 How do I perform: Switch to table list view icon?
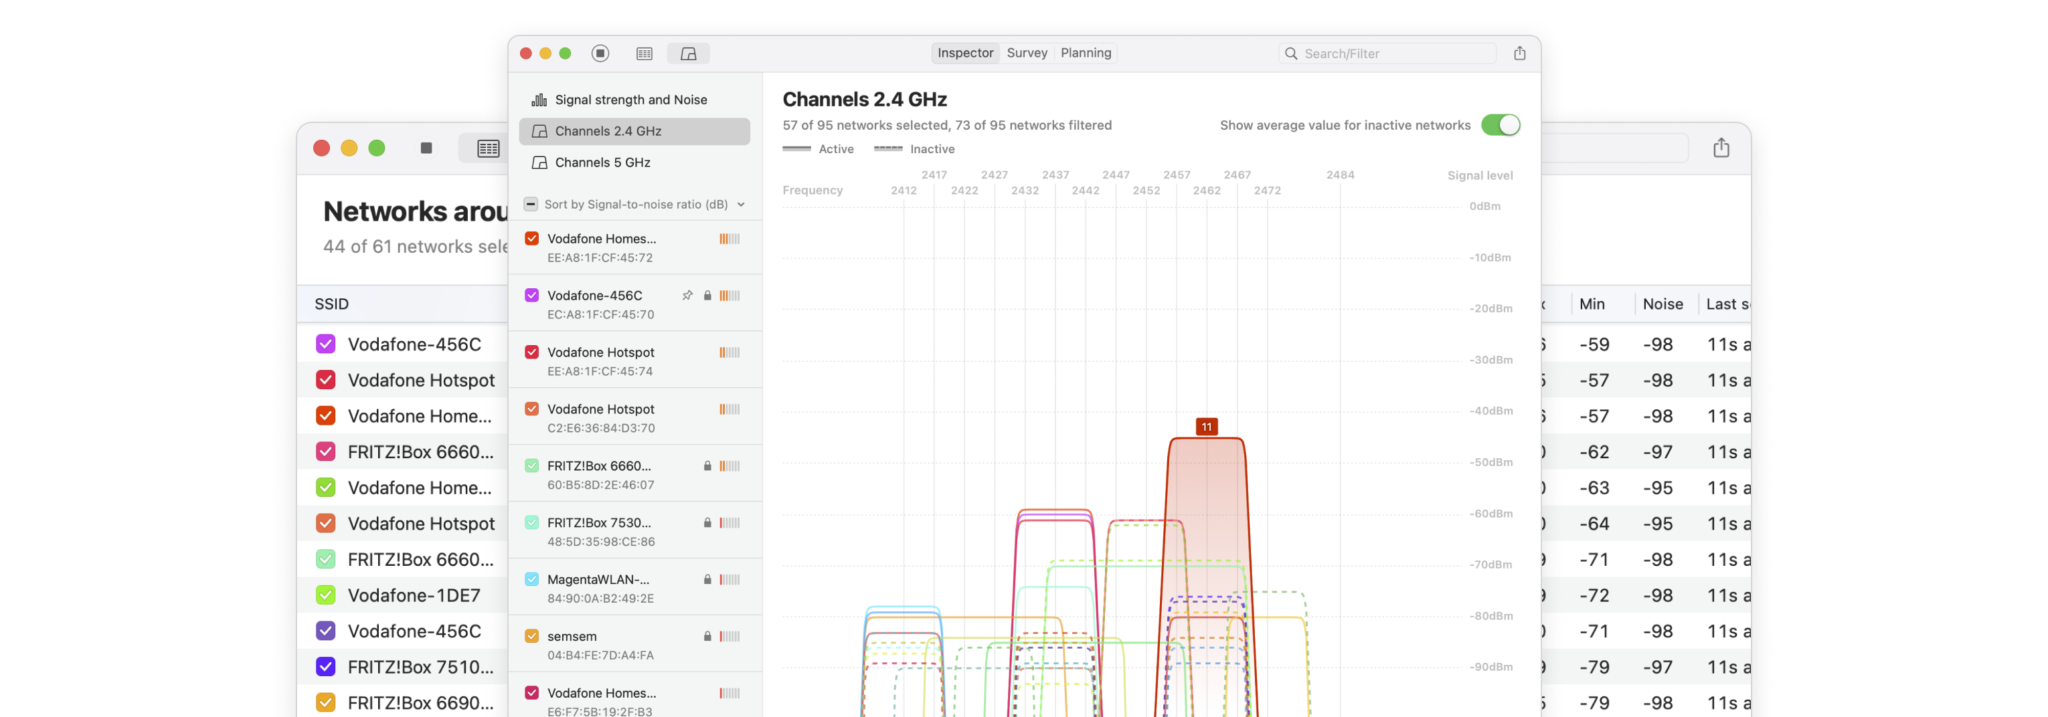[645, 53]
